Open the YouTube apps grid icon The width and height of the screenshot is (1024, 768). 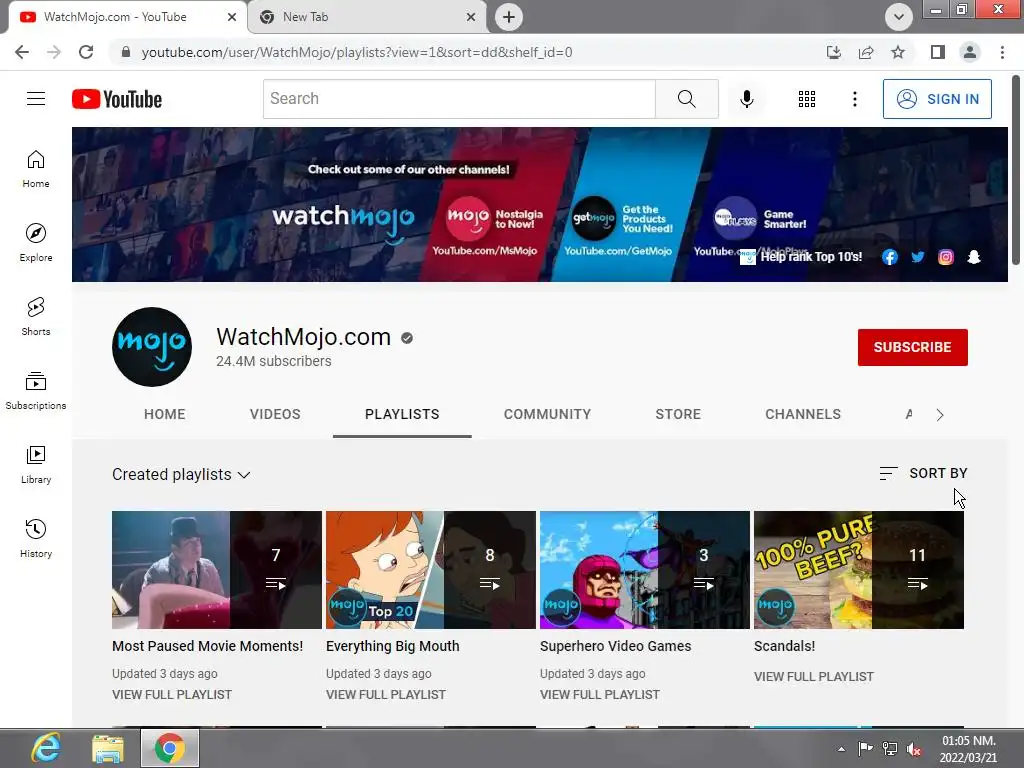point(807,99)
